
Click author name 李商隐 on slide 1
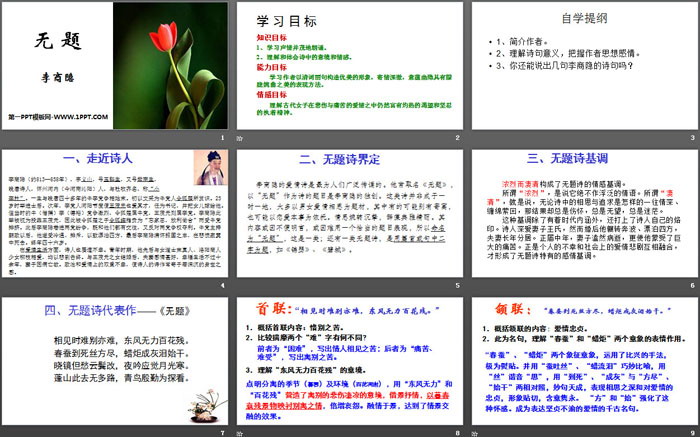pyautogui.click(x=58, y=78)
